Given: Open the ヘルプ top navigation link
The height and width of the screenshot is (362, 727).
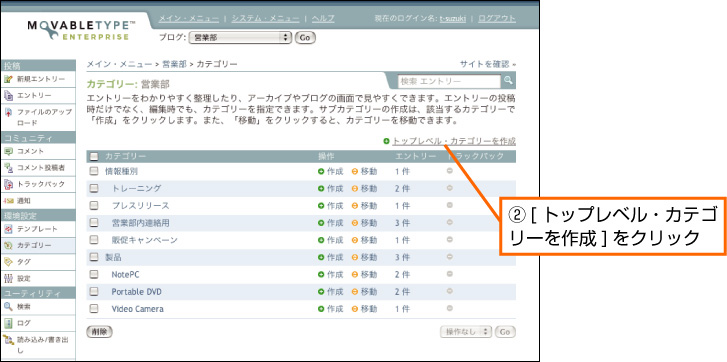Looking at the screenshot, I should [323, 19].
